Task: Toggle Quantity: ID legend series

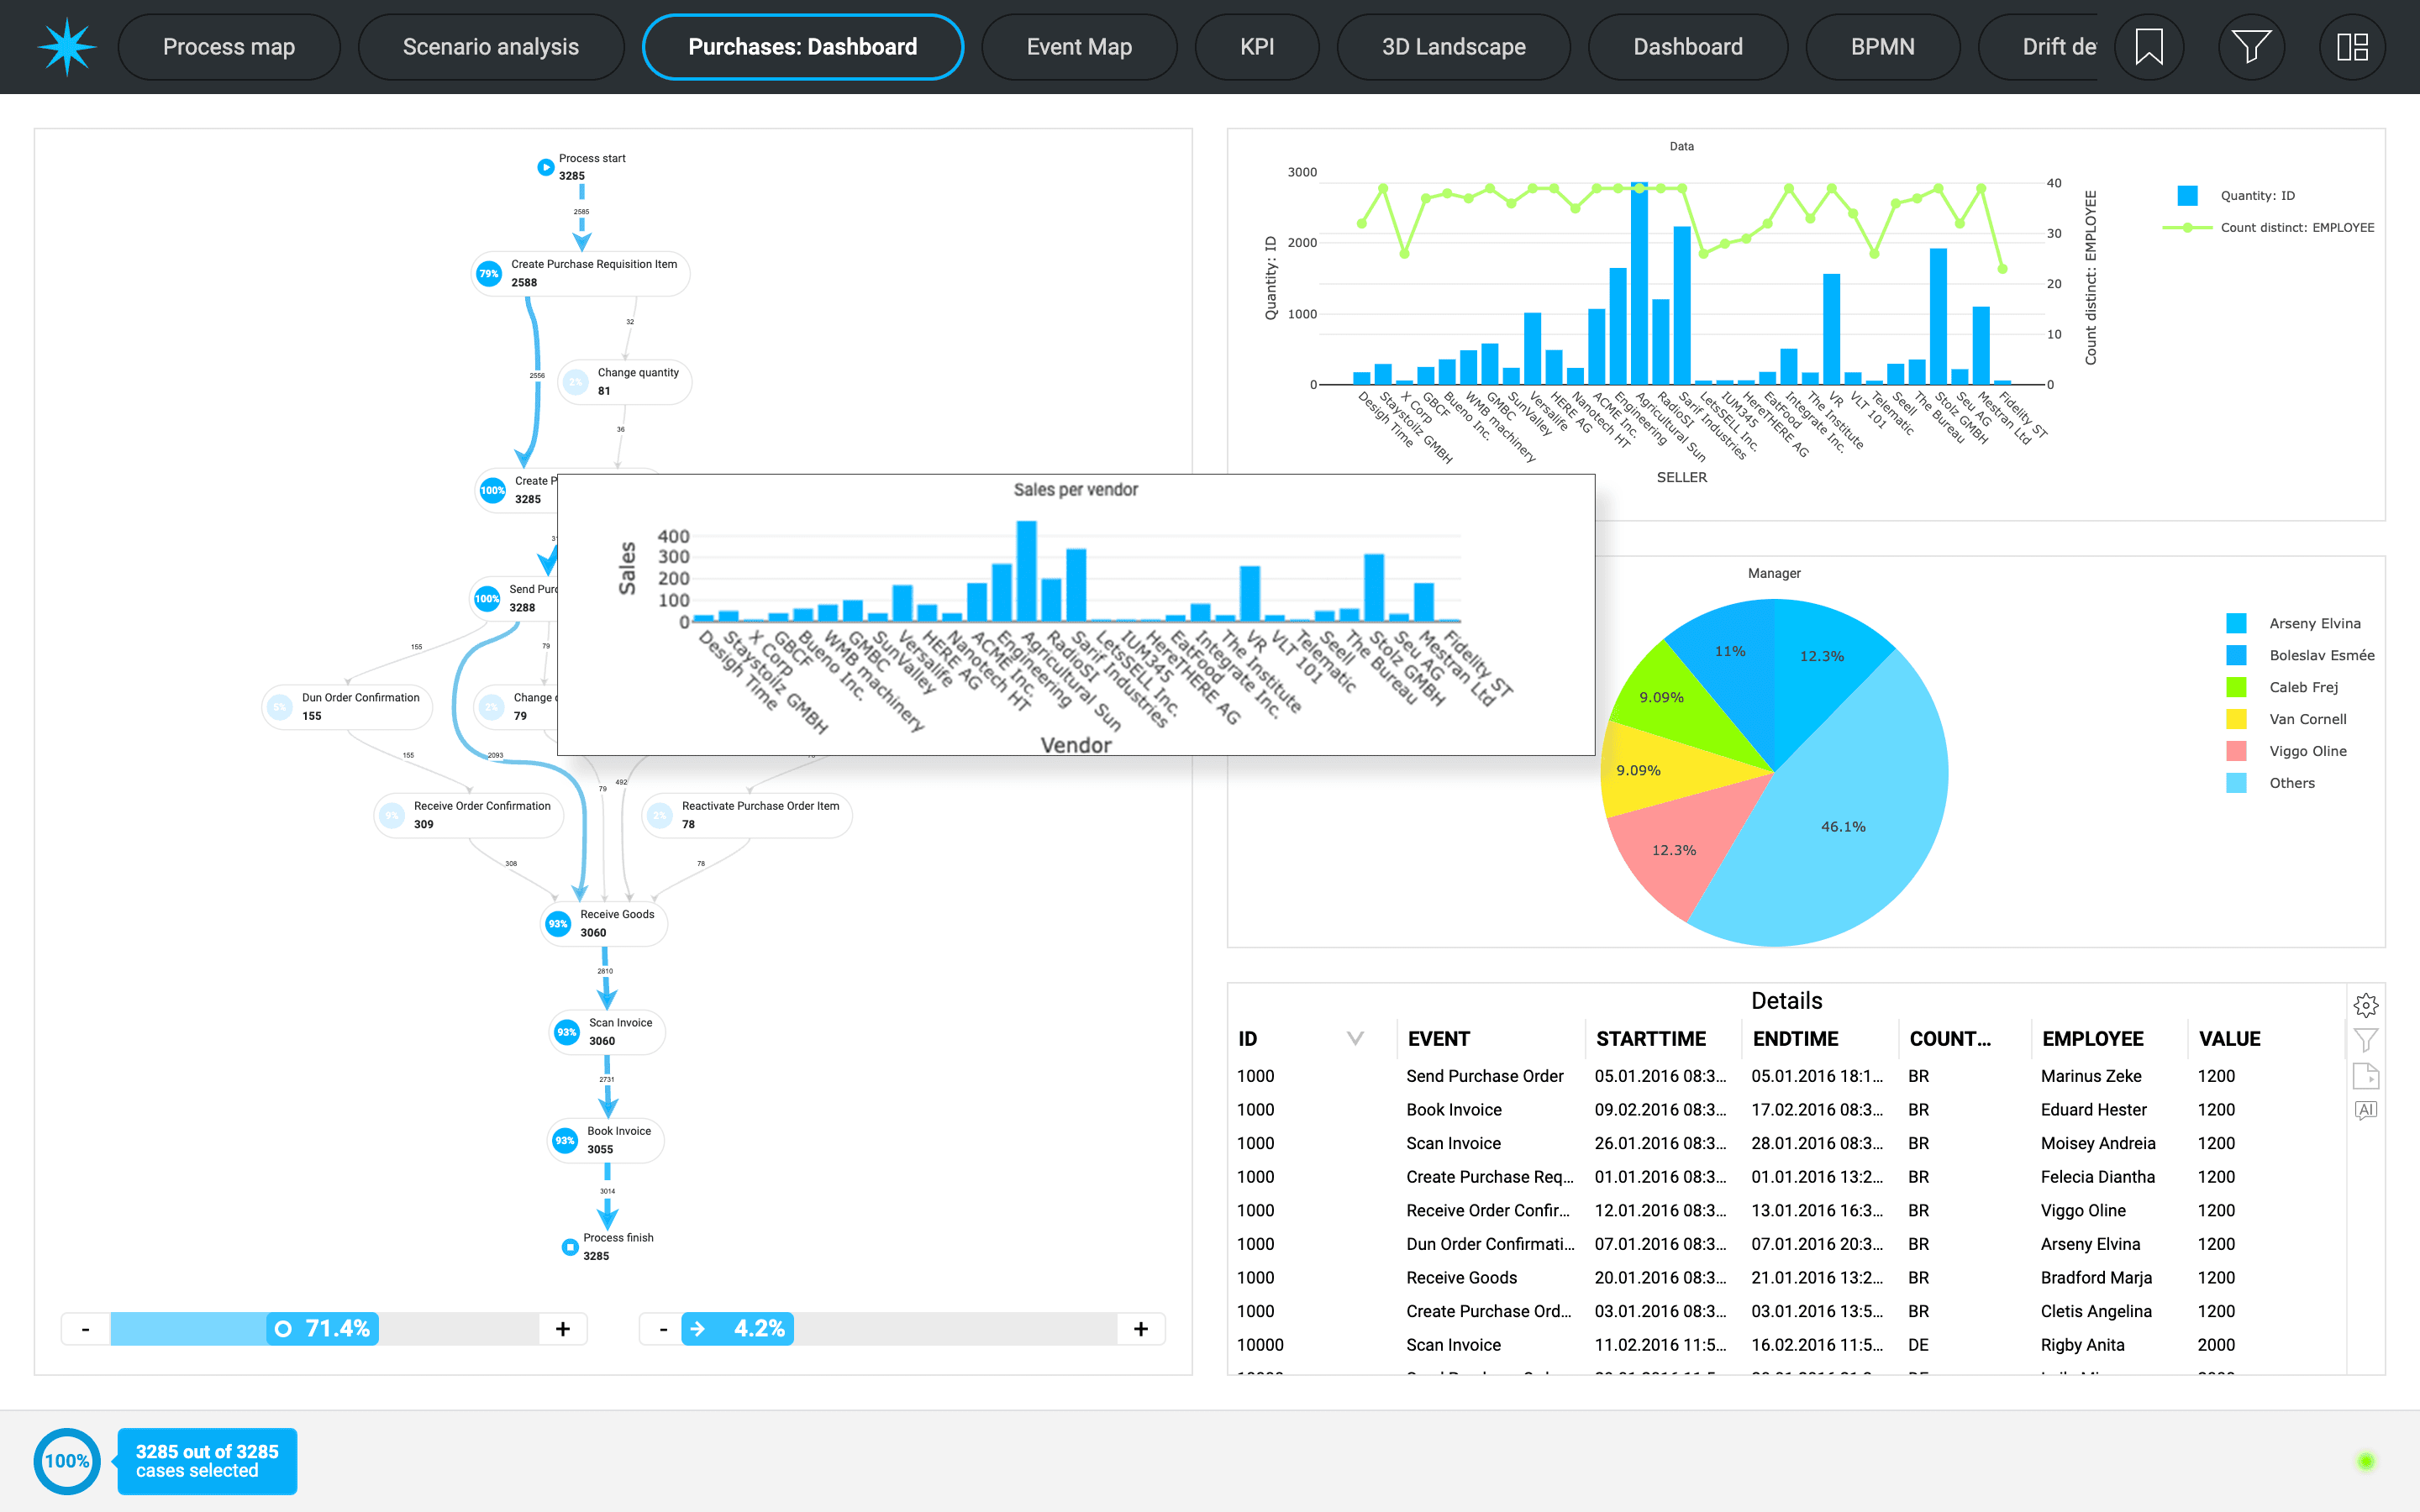Action: pyautogui.click(x=2257, y=196)
